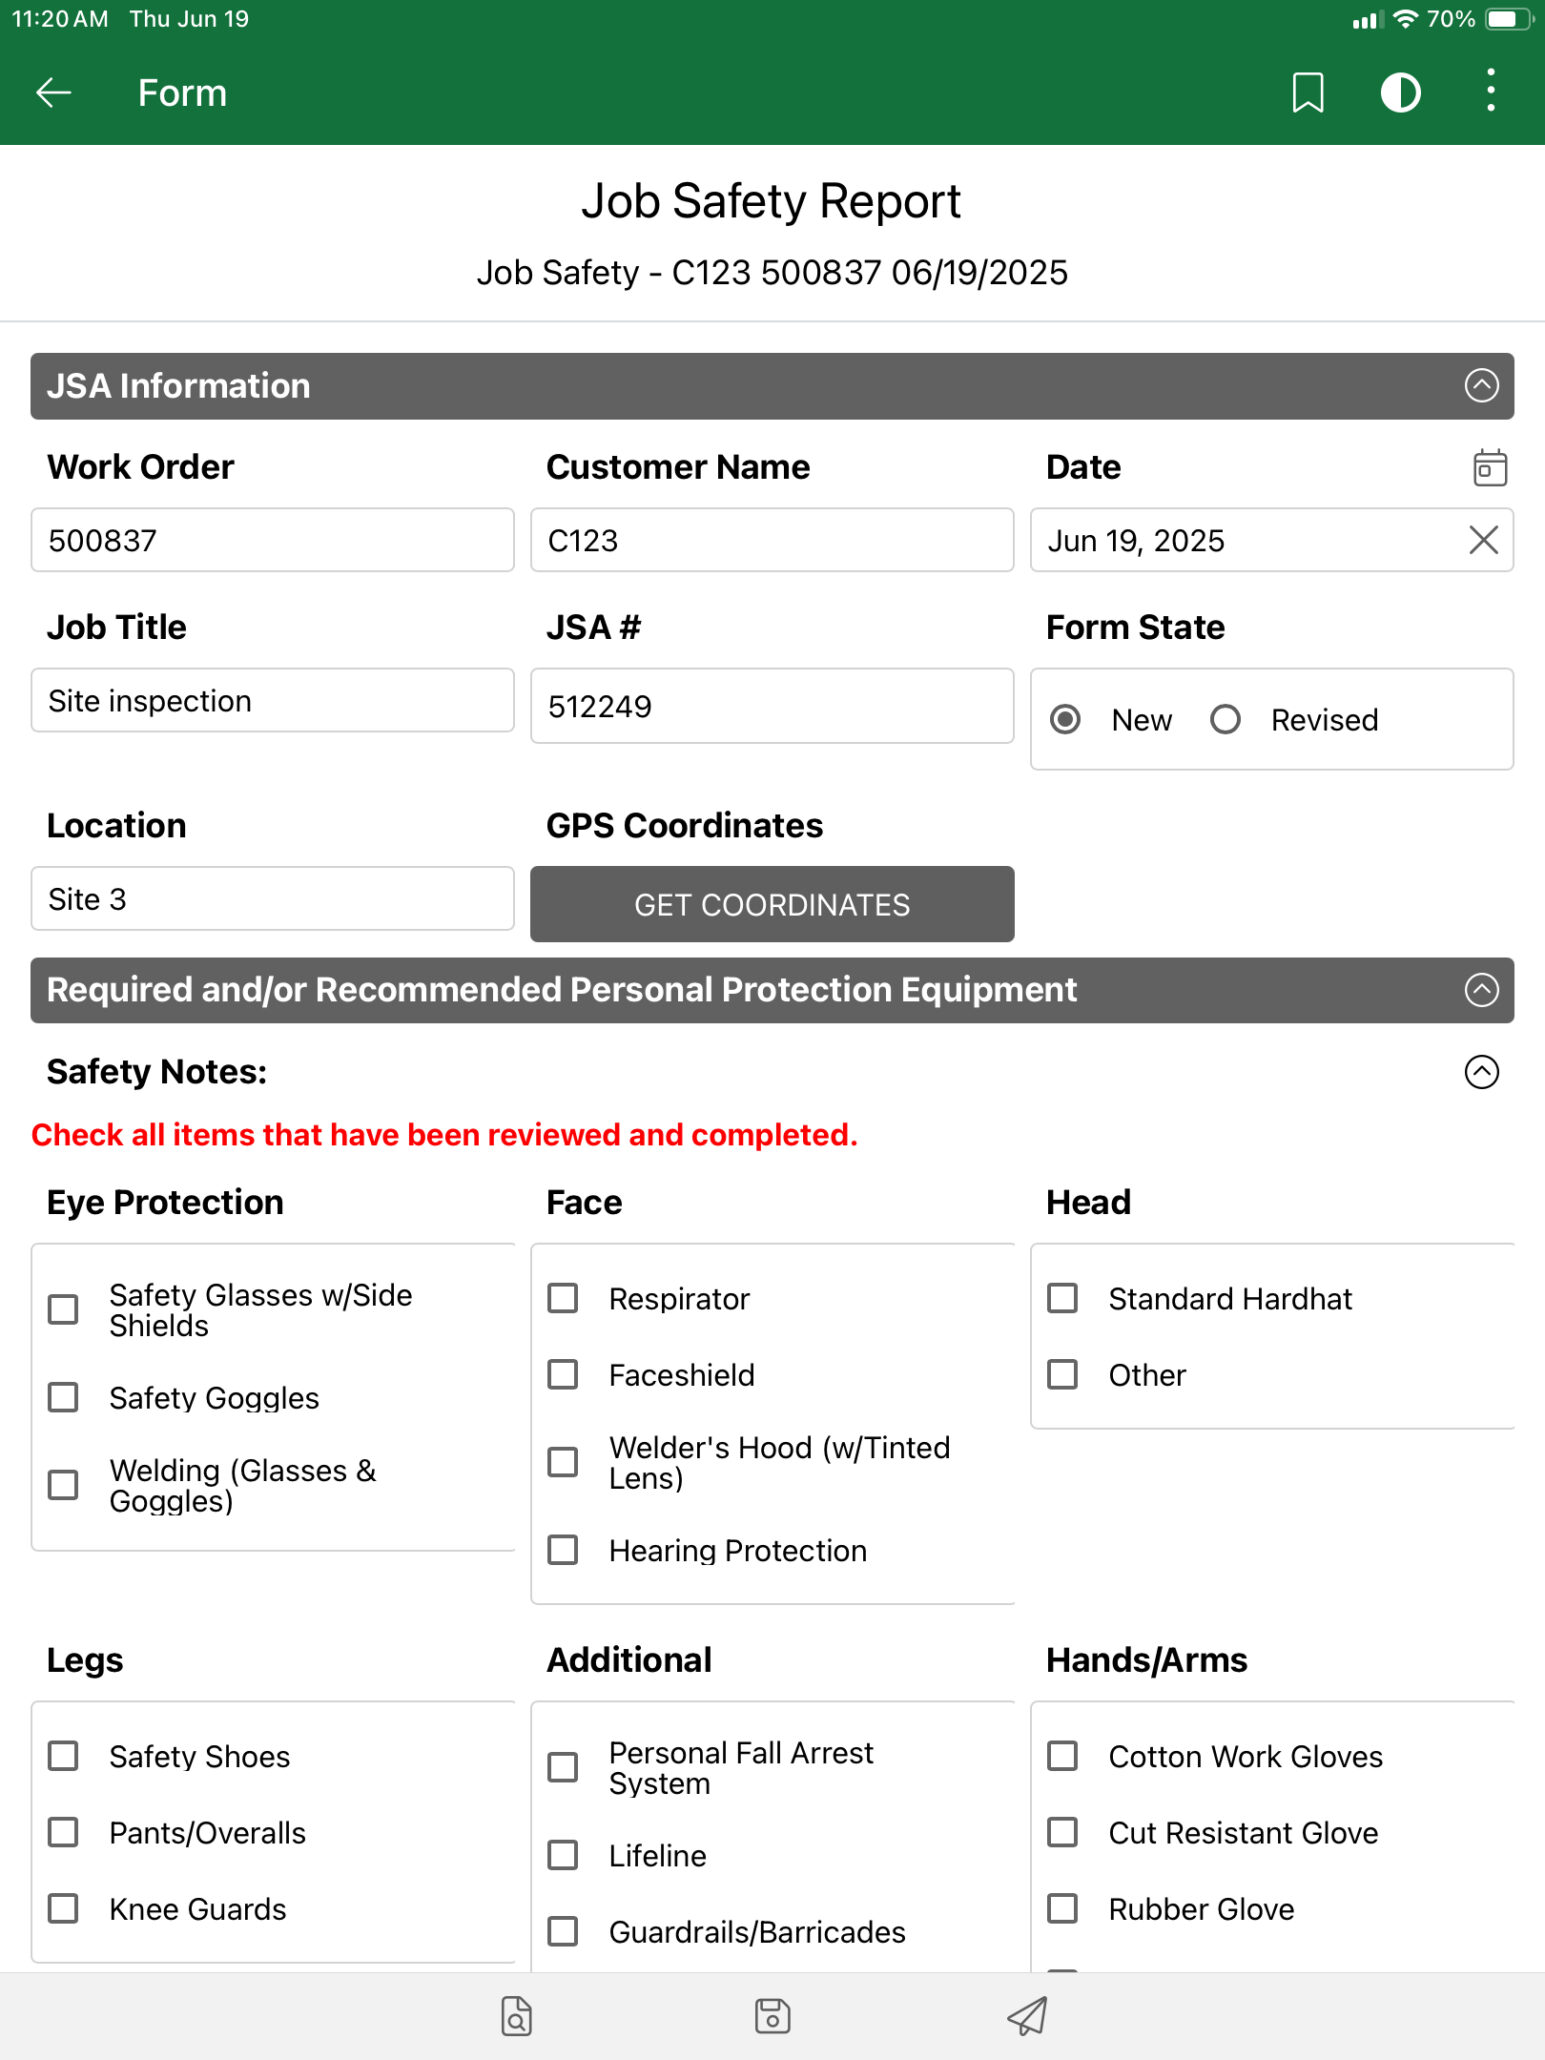Open the calendar picker next to Date
This screenshot has height=2060, width=1545.
pyautogui.click(x=1489, y=468)
